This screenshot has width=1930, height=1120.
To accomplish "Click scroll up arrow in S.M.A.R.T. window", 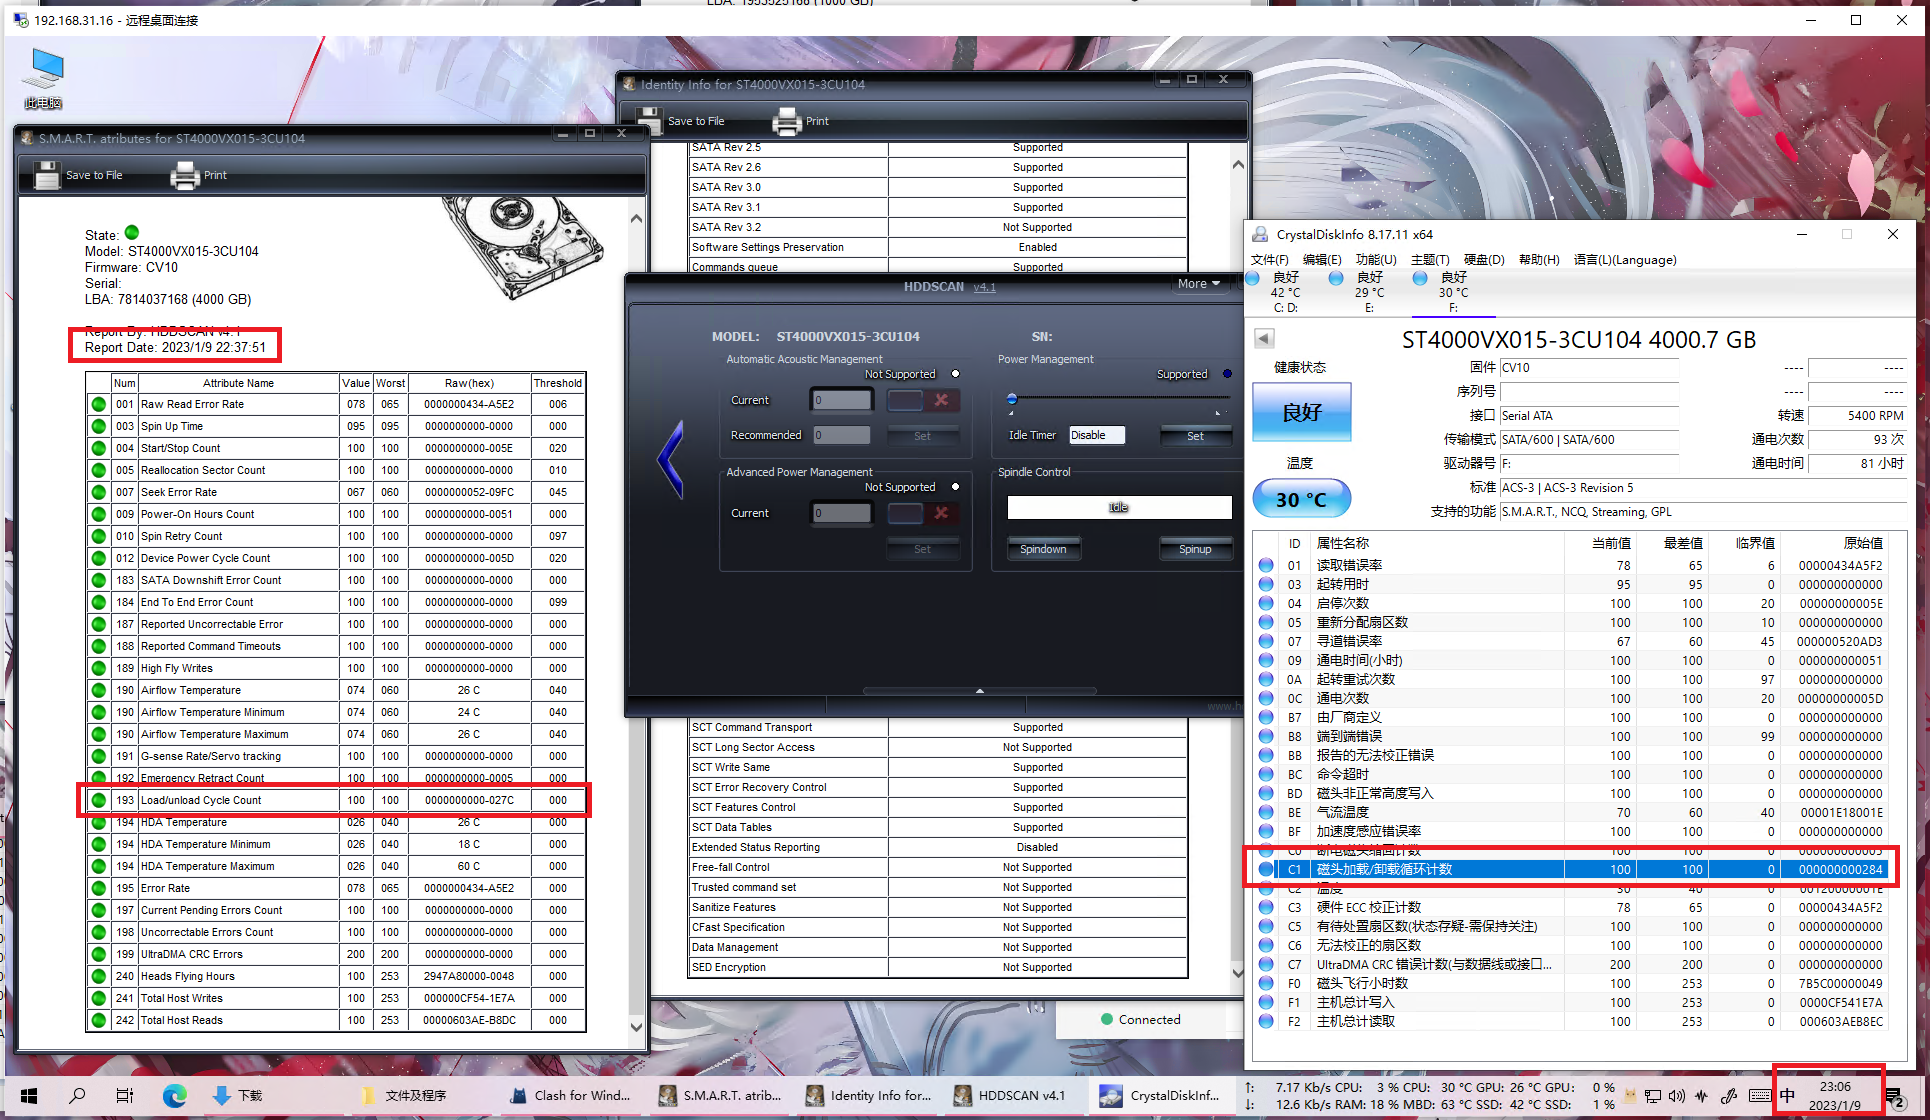I will tap(636, 218).
